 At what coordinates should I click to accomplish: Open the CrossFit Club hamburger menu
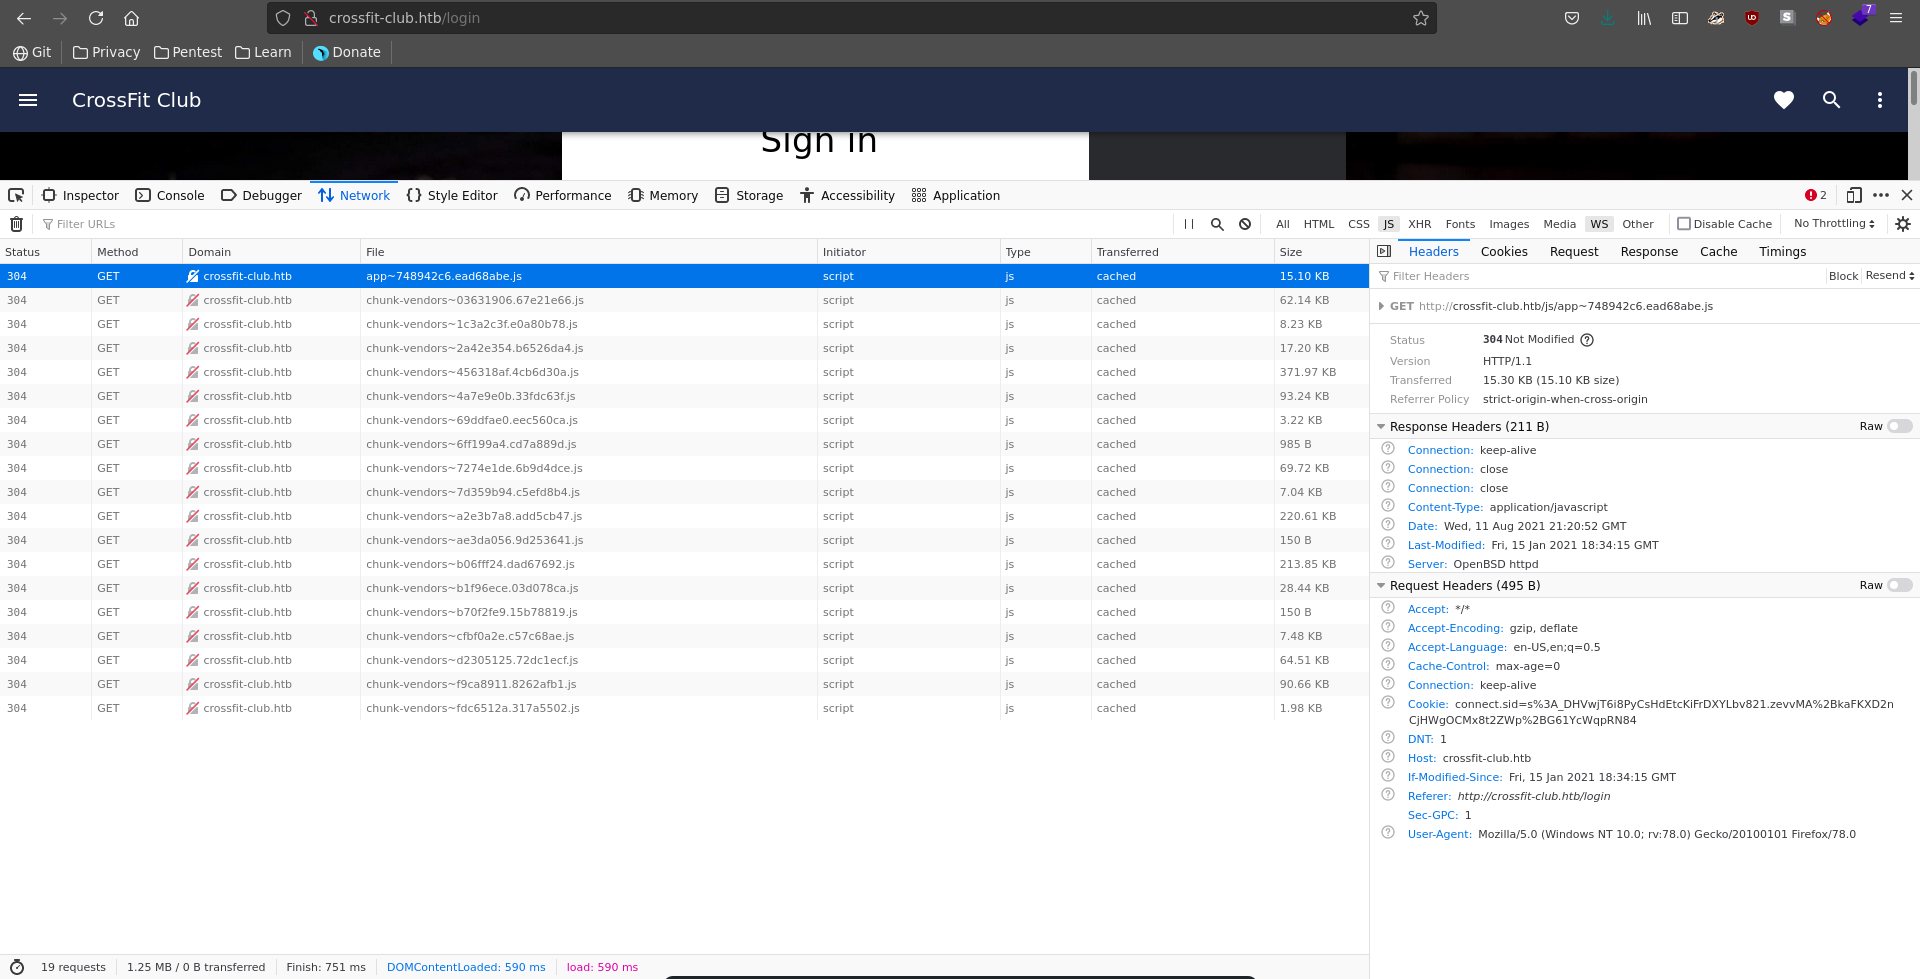(28, 100)
